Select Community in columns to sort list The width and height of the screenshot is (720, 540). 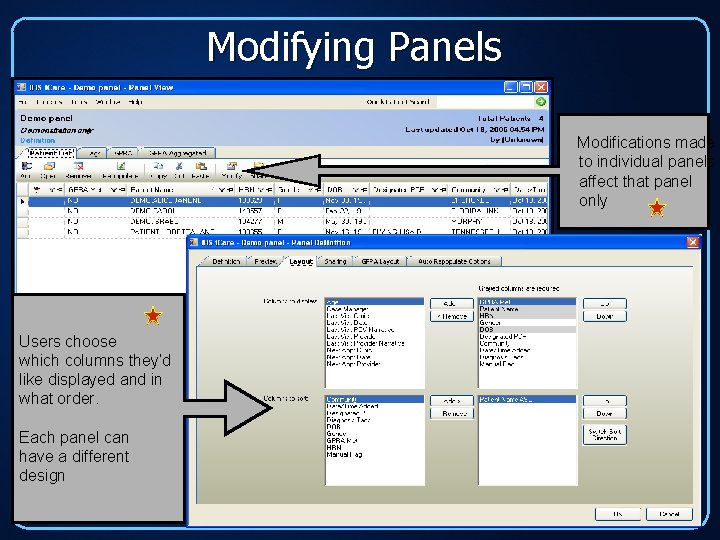click(374, 399)
